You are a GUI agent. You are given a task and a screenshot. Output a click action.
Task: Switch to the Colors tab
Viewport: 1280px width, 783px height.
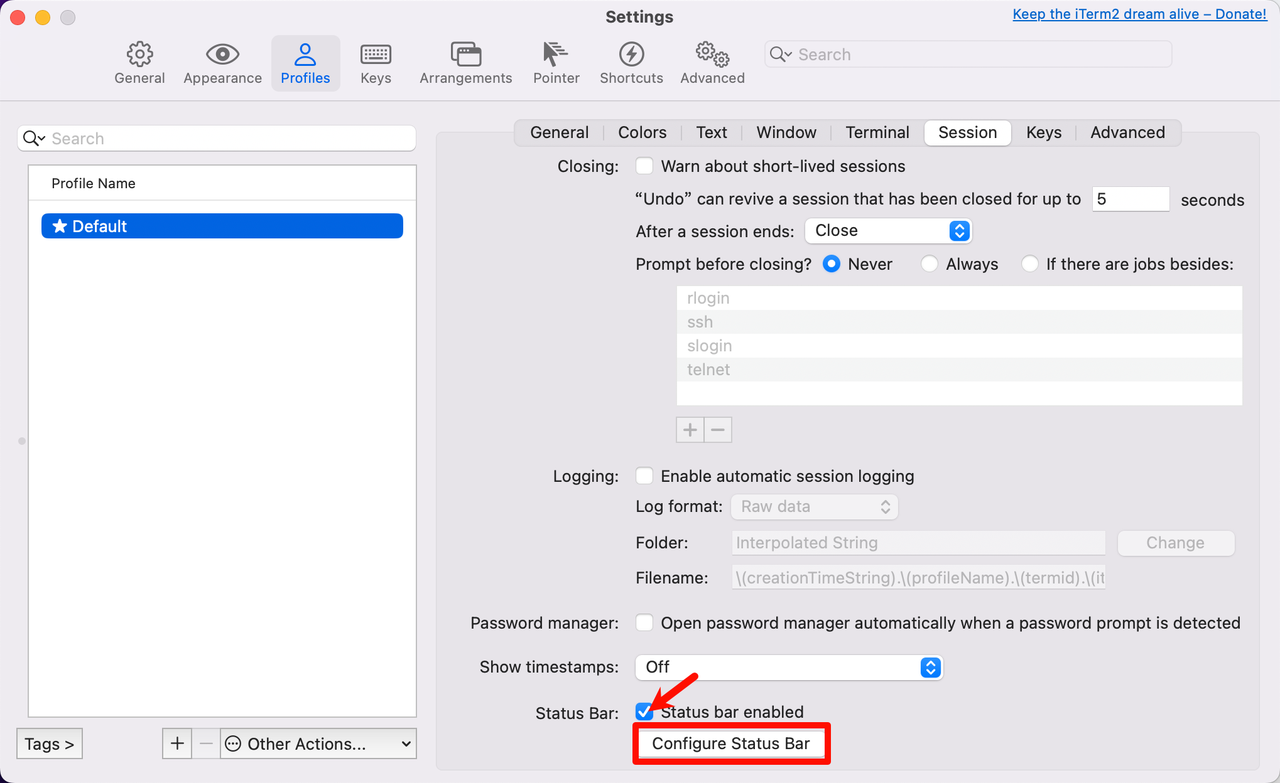coord(642,132)
